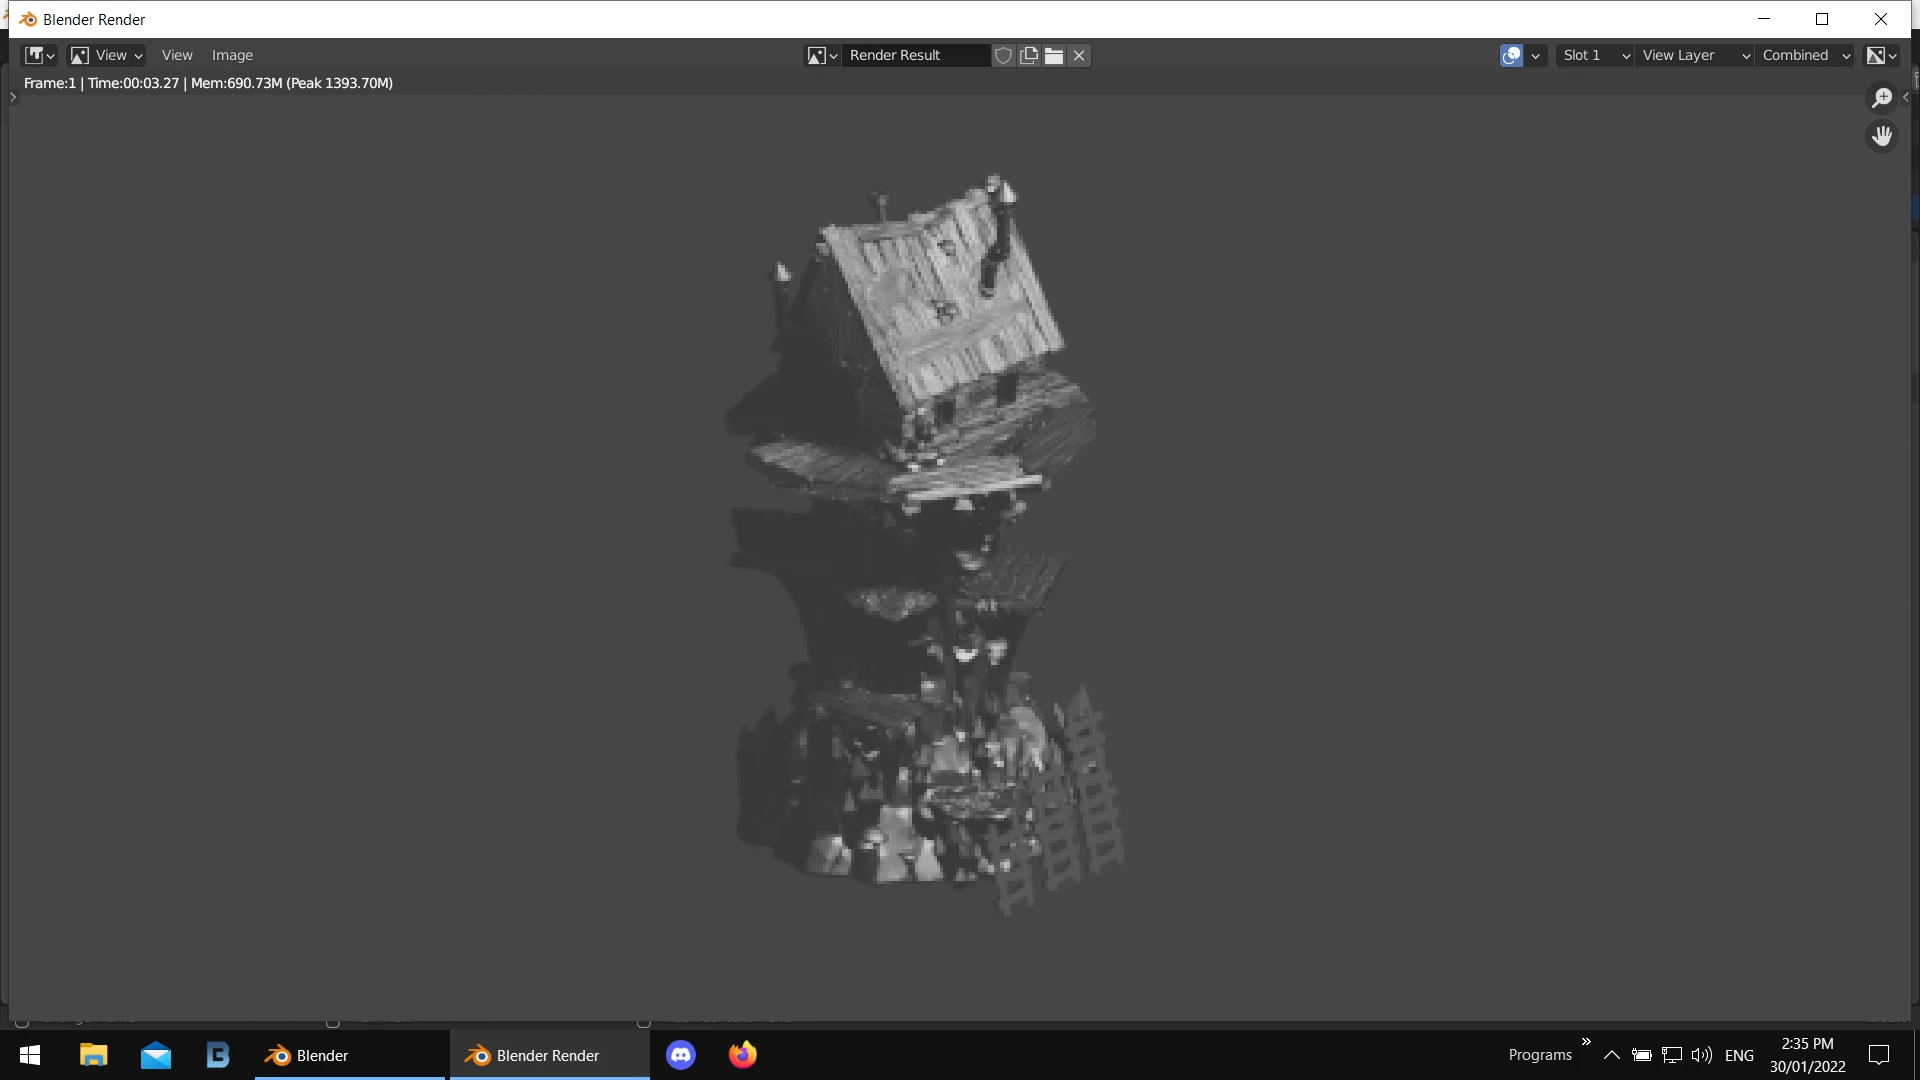Open the View Layer dropdown
The image size is (1920, 1080).
1695,55
